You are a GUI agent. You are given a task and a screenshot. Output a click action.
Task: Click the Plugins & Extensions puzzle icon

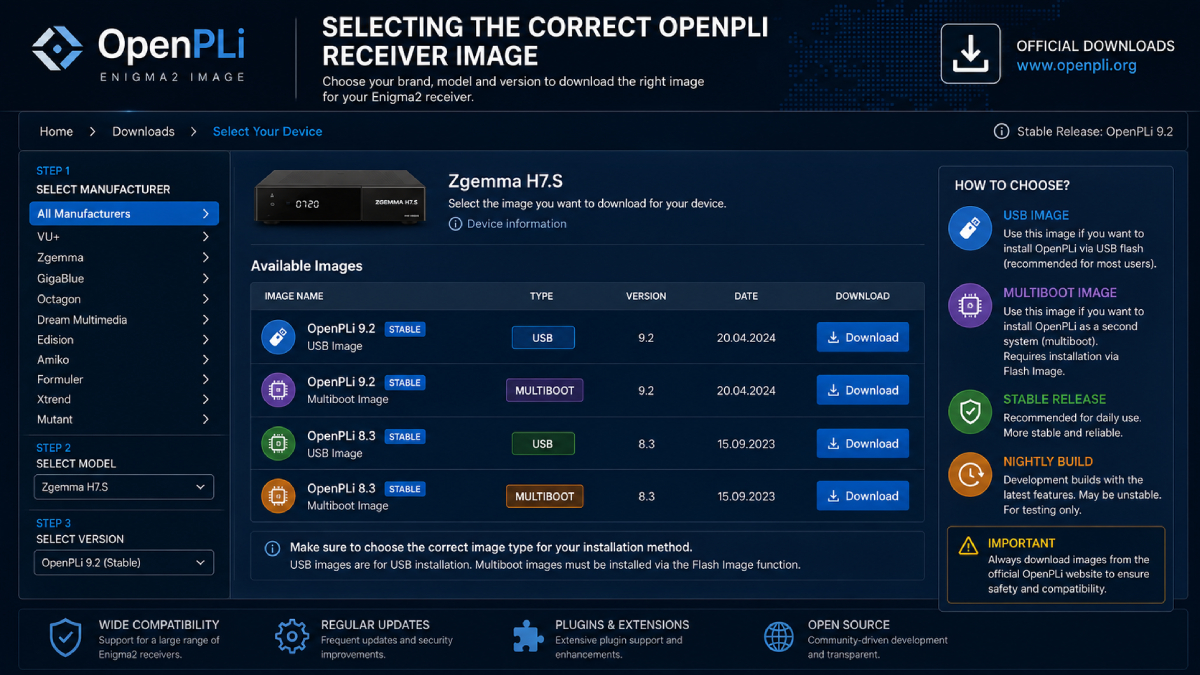pos(528,637)
